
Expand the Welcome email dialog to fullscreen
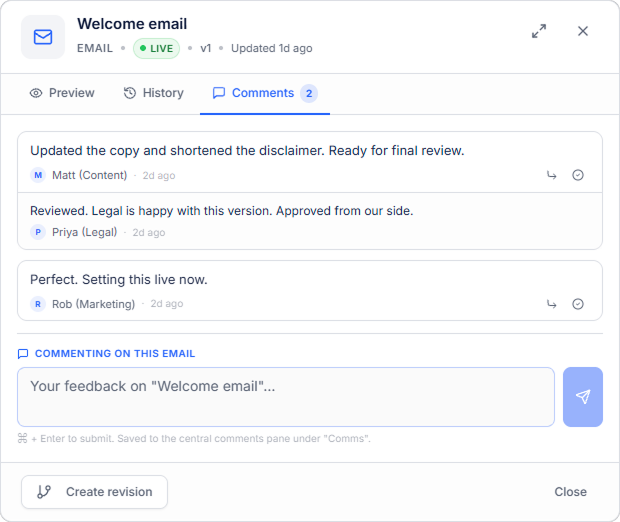(x=539, y=31)
